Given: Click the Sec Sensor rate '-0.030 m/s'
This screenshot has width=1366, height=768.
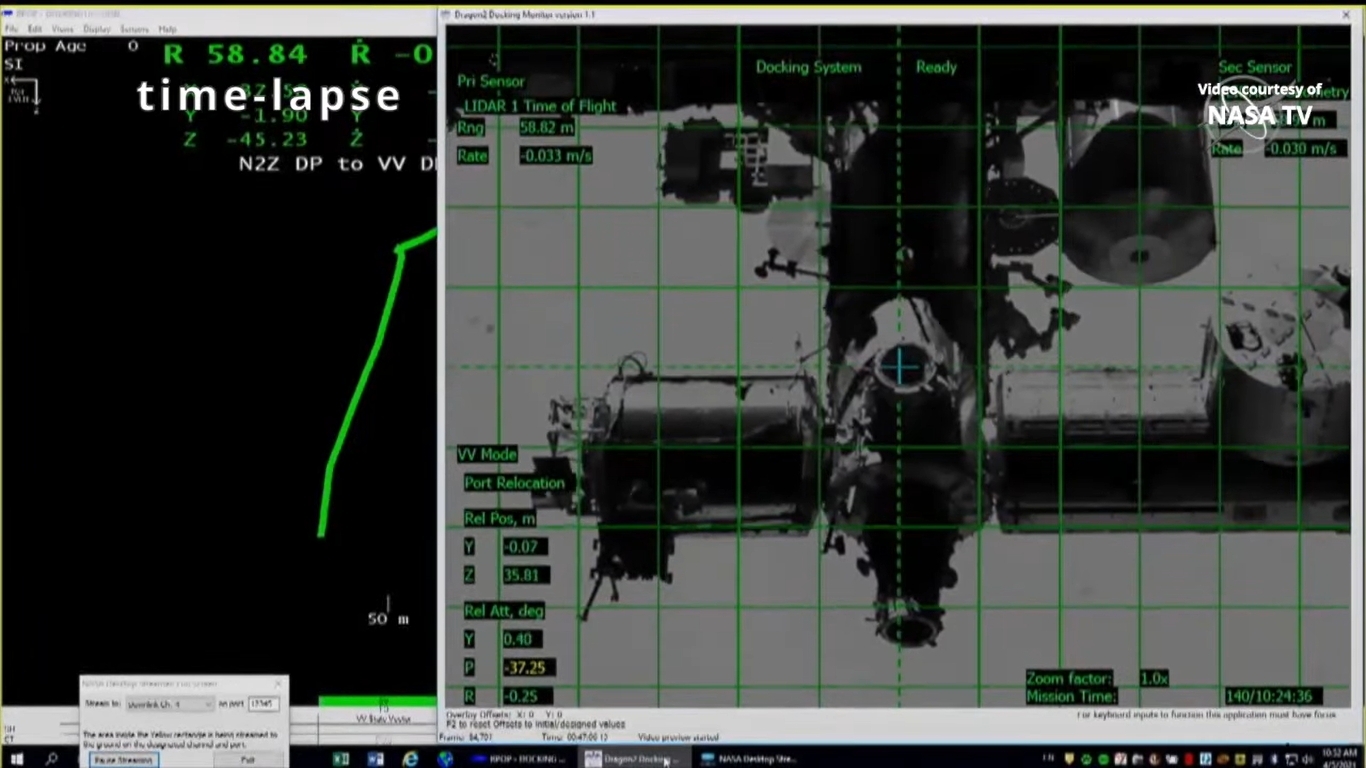Looking at the screenshot, I should pos(1301,149).
